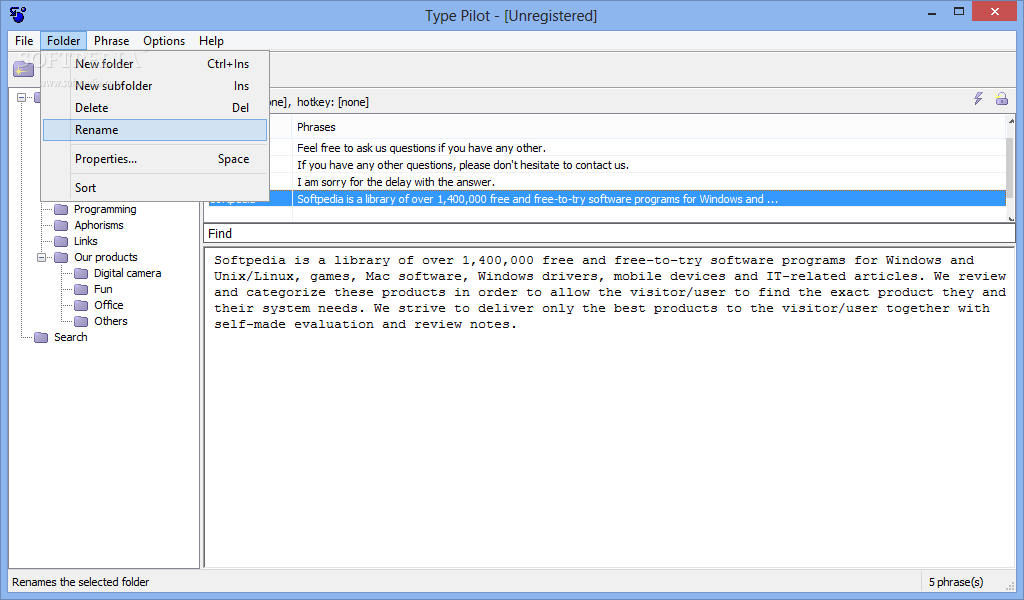Maximize the Type Pilot window

[959, 12]
